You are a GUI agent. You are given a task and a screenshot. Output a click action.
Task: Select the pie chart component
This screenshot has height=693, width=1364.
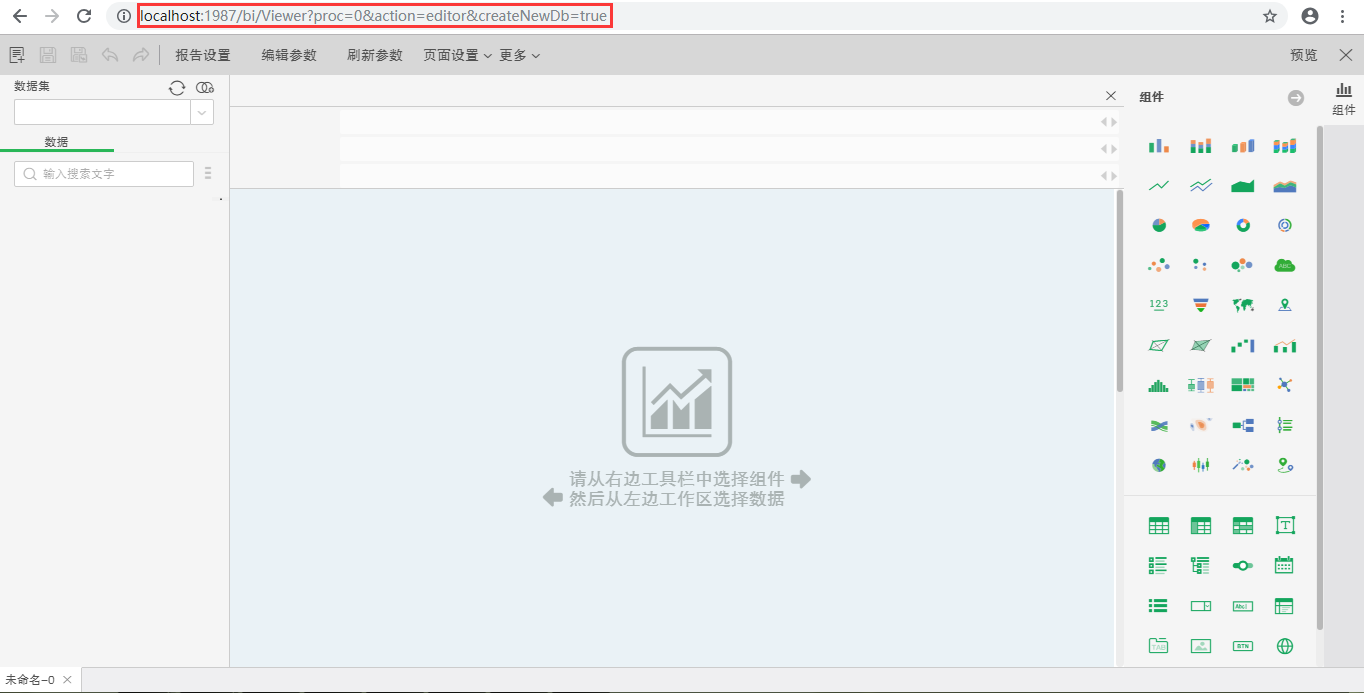click(1158, 226)
